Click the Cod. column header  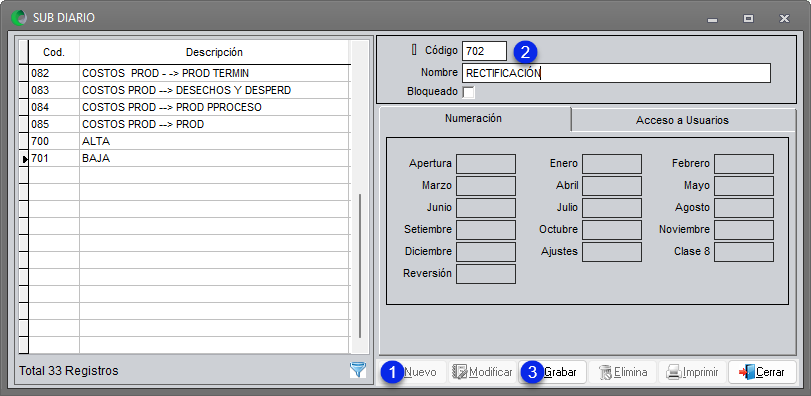[54, 52]
